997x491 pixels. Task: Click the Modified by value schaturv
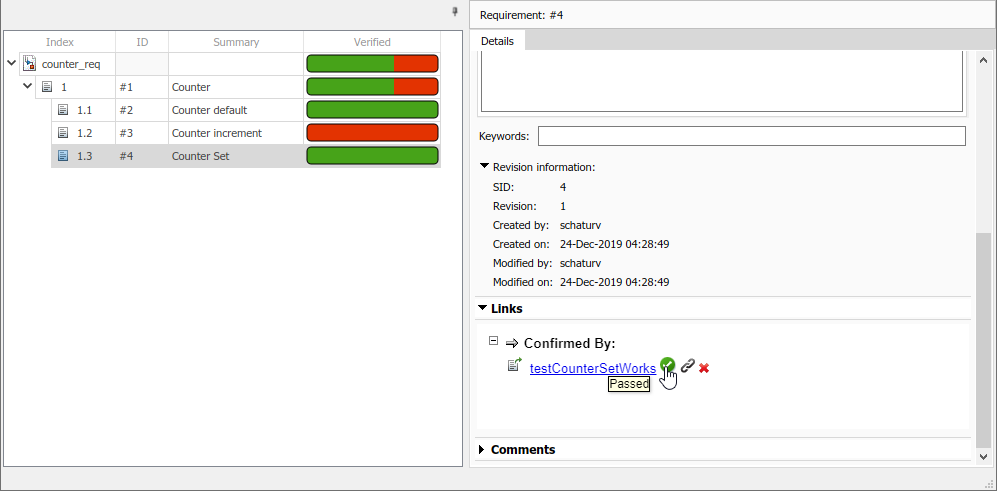pyautogui.click(x=581, y=263)
